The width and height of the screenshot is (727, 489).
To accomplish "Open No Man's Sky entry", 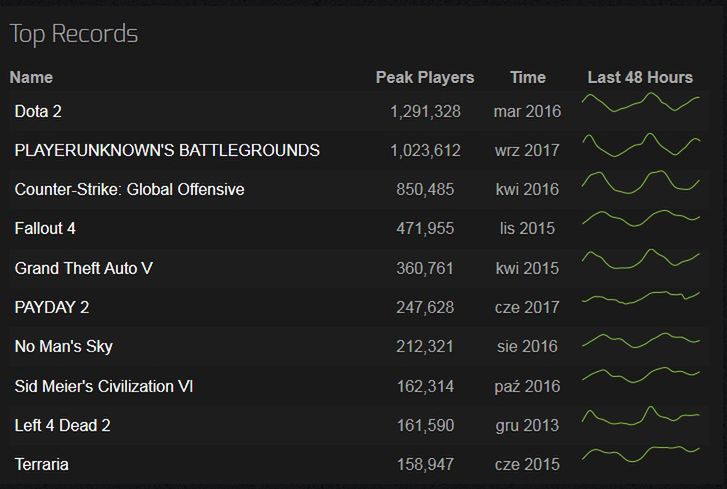I will (64, 346).
